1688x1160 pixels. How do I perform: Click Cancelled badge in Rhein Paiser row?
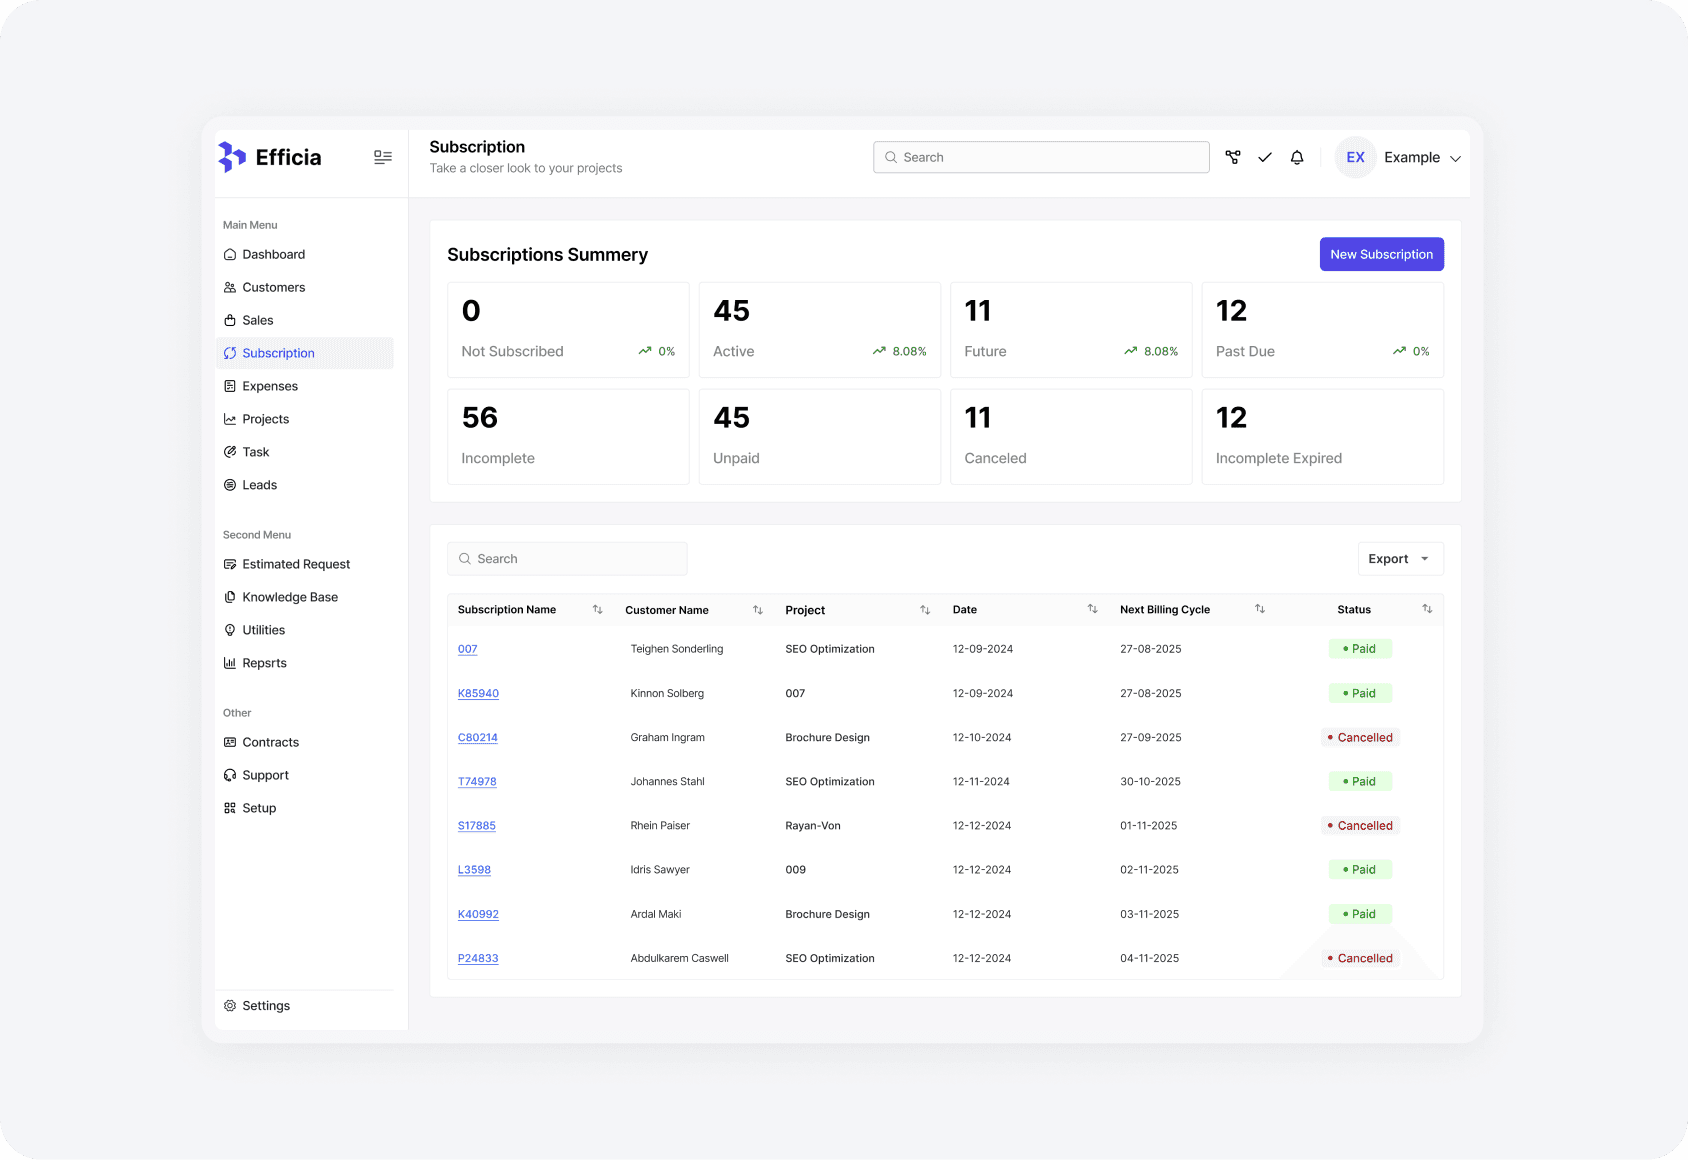(1360, 826)
